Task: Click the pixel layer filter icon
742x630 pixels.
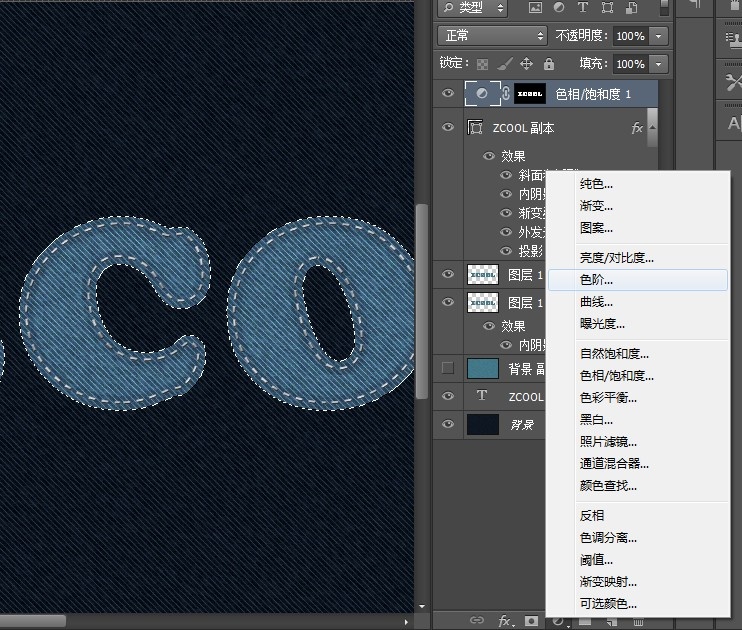Action: click(x=535, y=9)
